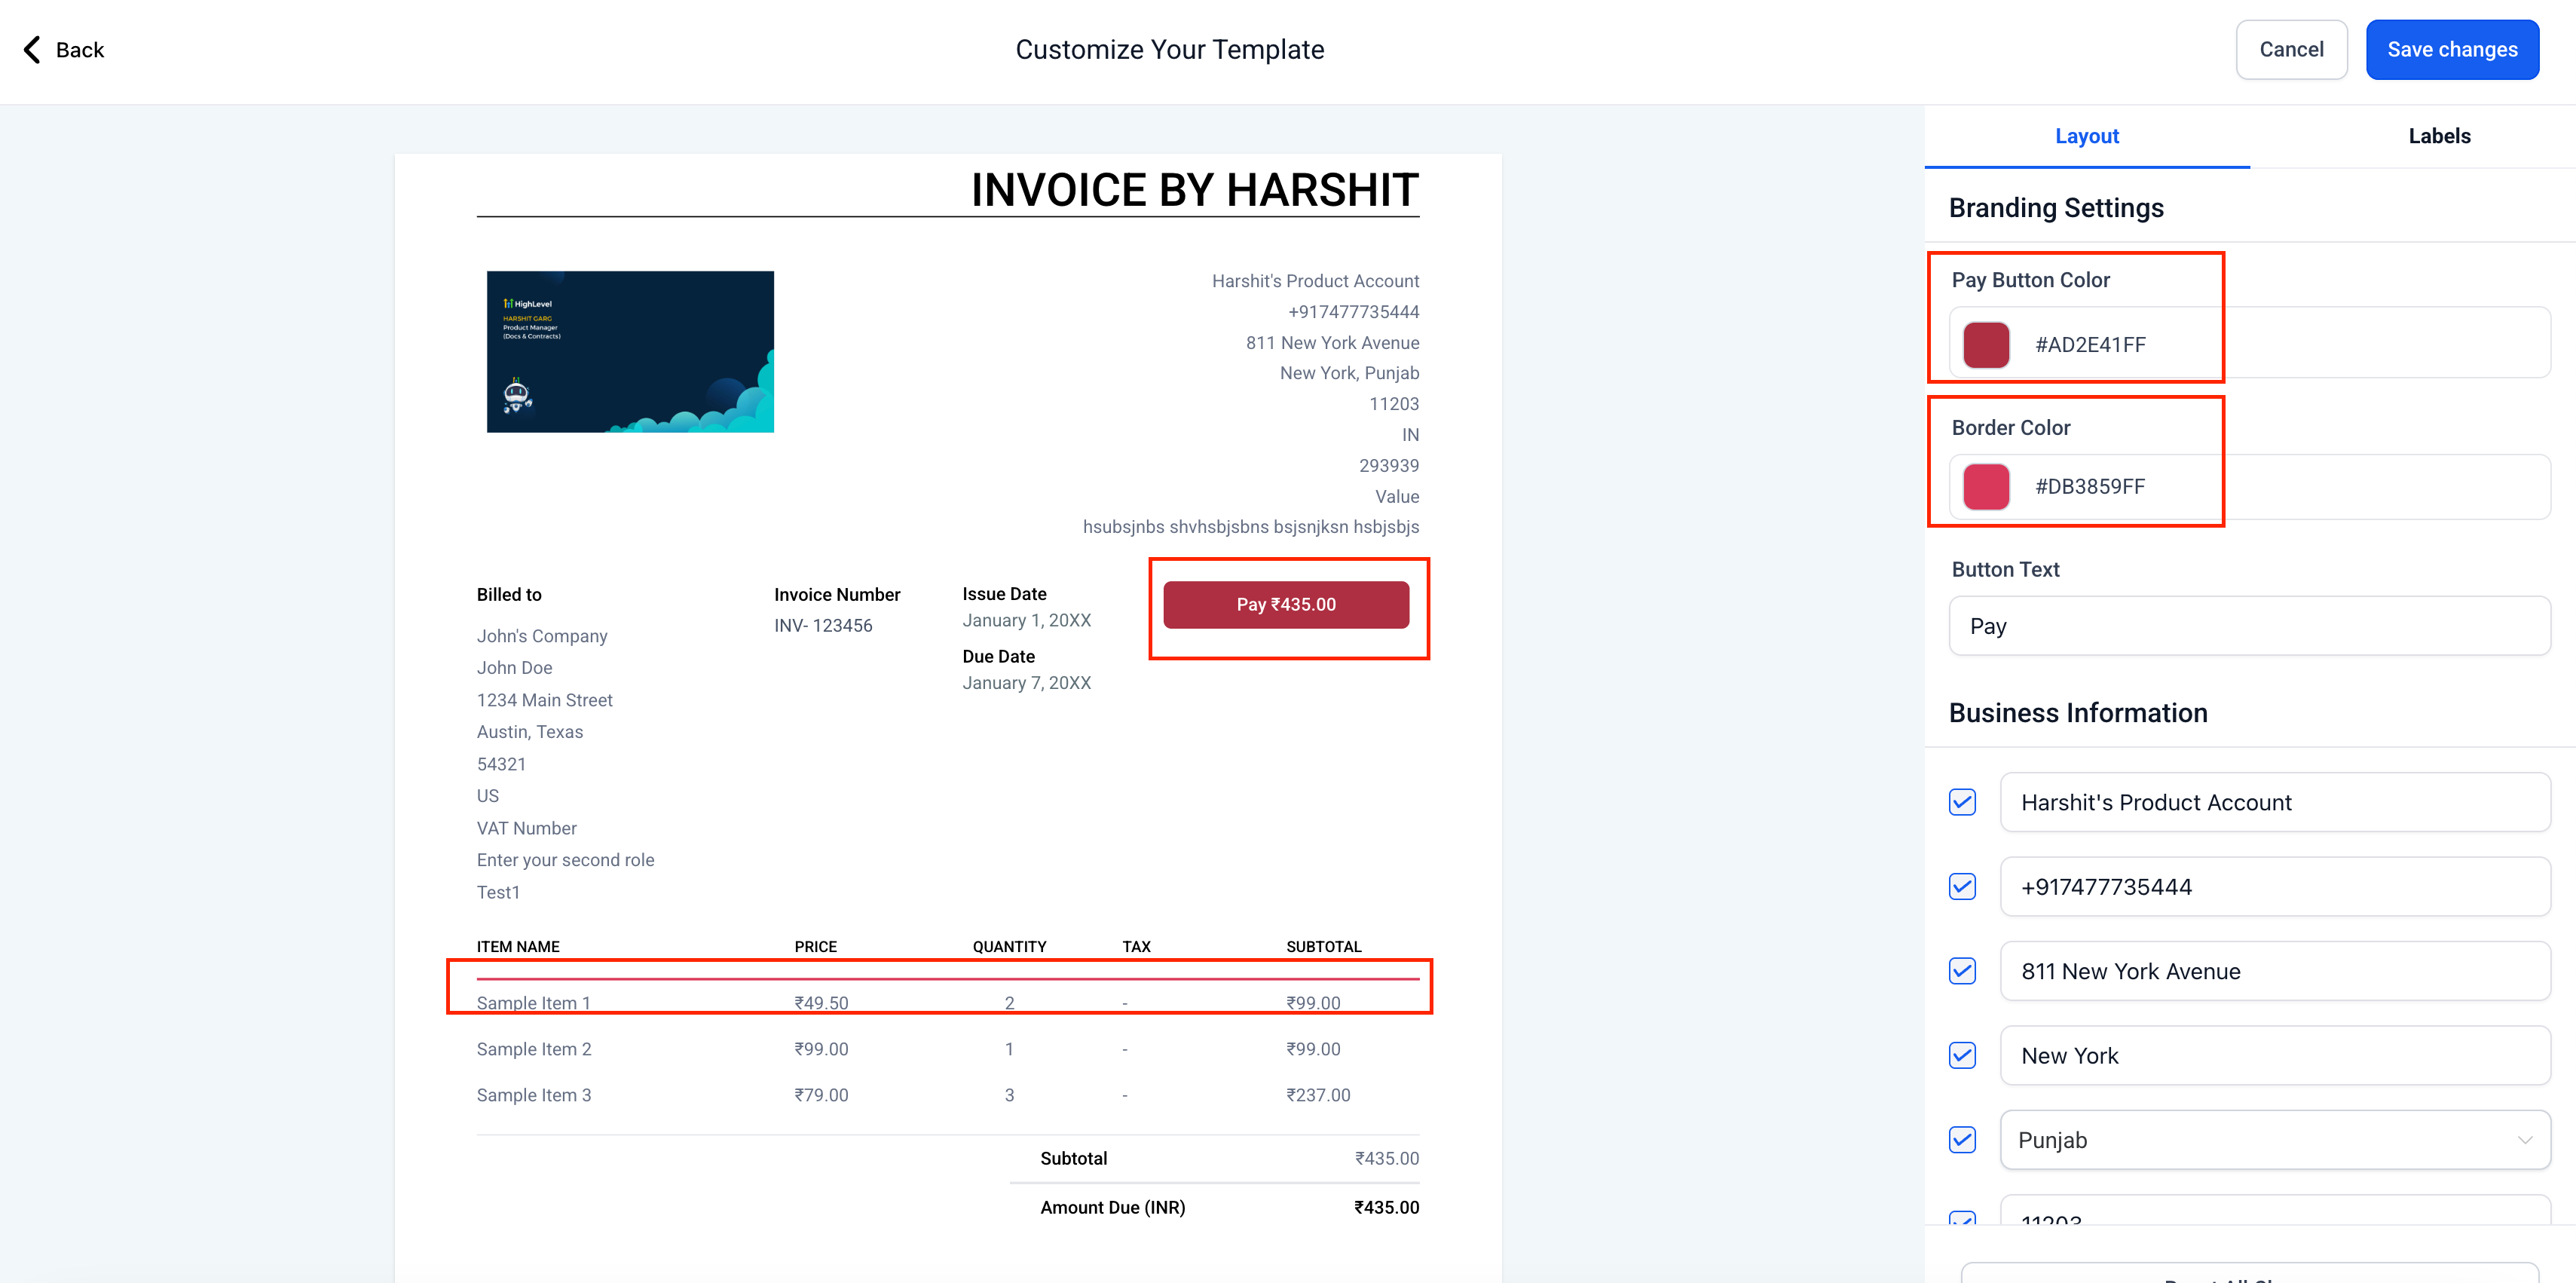The width and height of the screenshot is (2576, 1283).
Task: Disable the New York city checkbox
Action: point(1962,1055)
